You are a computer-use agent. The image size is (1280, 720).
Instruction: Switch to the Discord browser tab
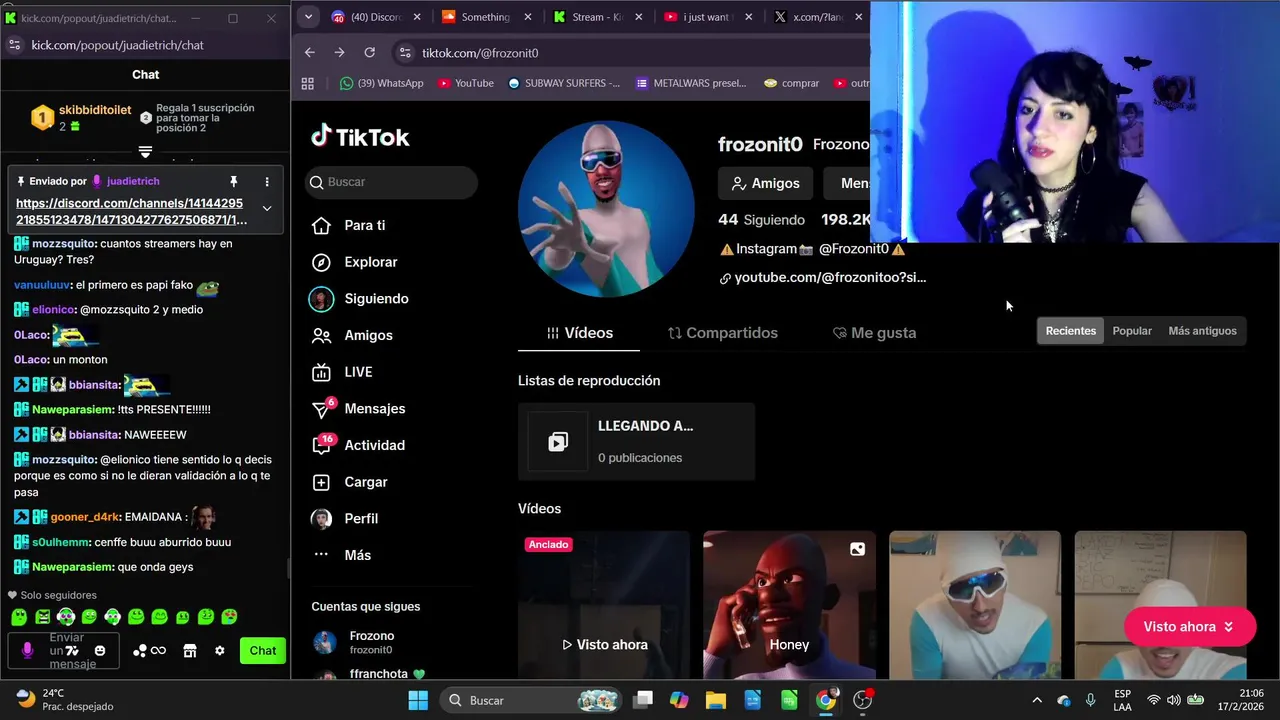pos(377,17)
